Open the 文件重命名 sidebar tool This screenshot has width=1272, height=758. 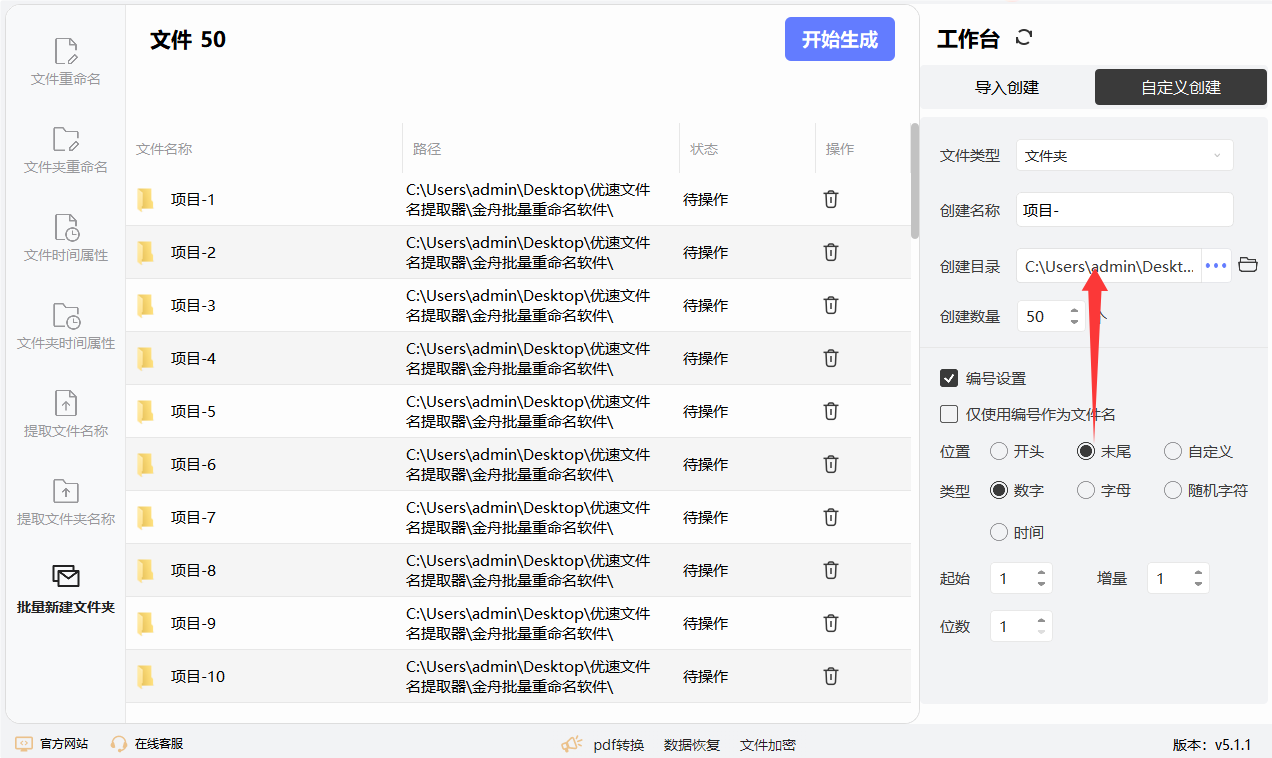pos(66,62)
